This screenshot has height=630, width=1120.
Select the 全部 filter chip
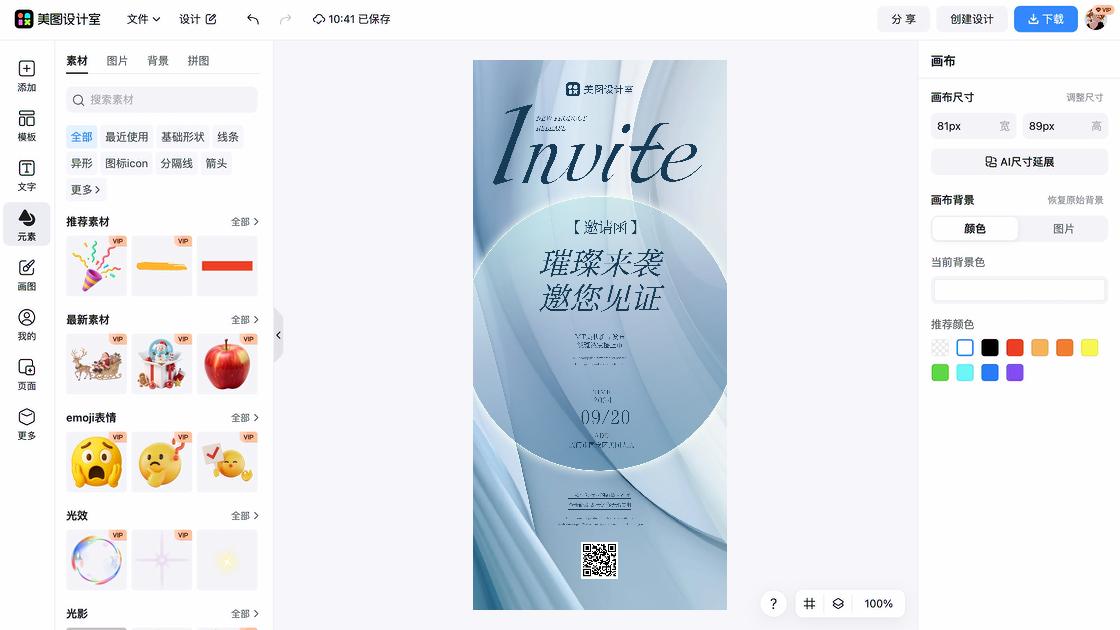[x=81, y=136]
